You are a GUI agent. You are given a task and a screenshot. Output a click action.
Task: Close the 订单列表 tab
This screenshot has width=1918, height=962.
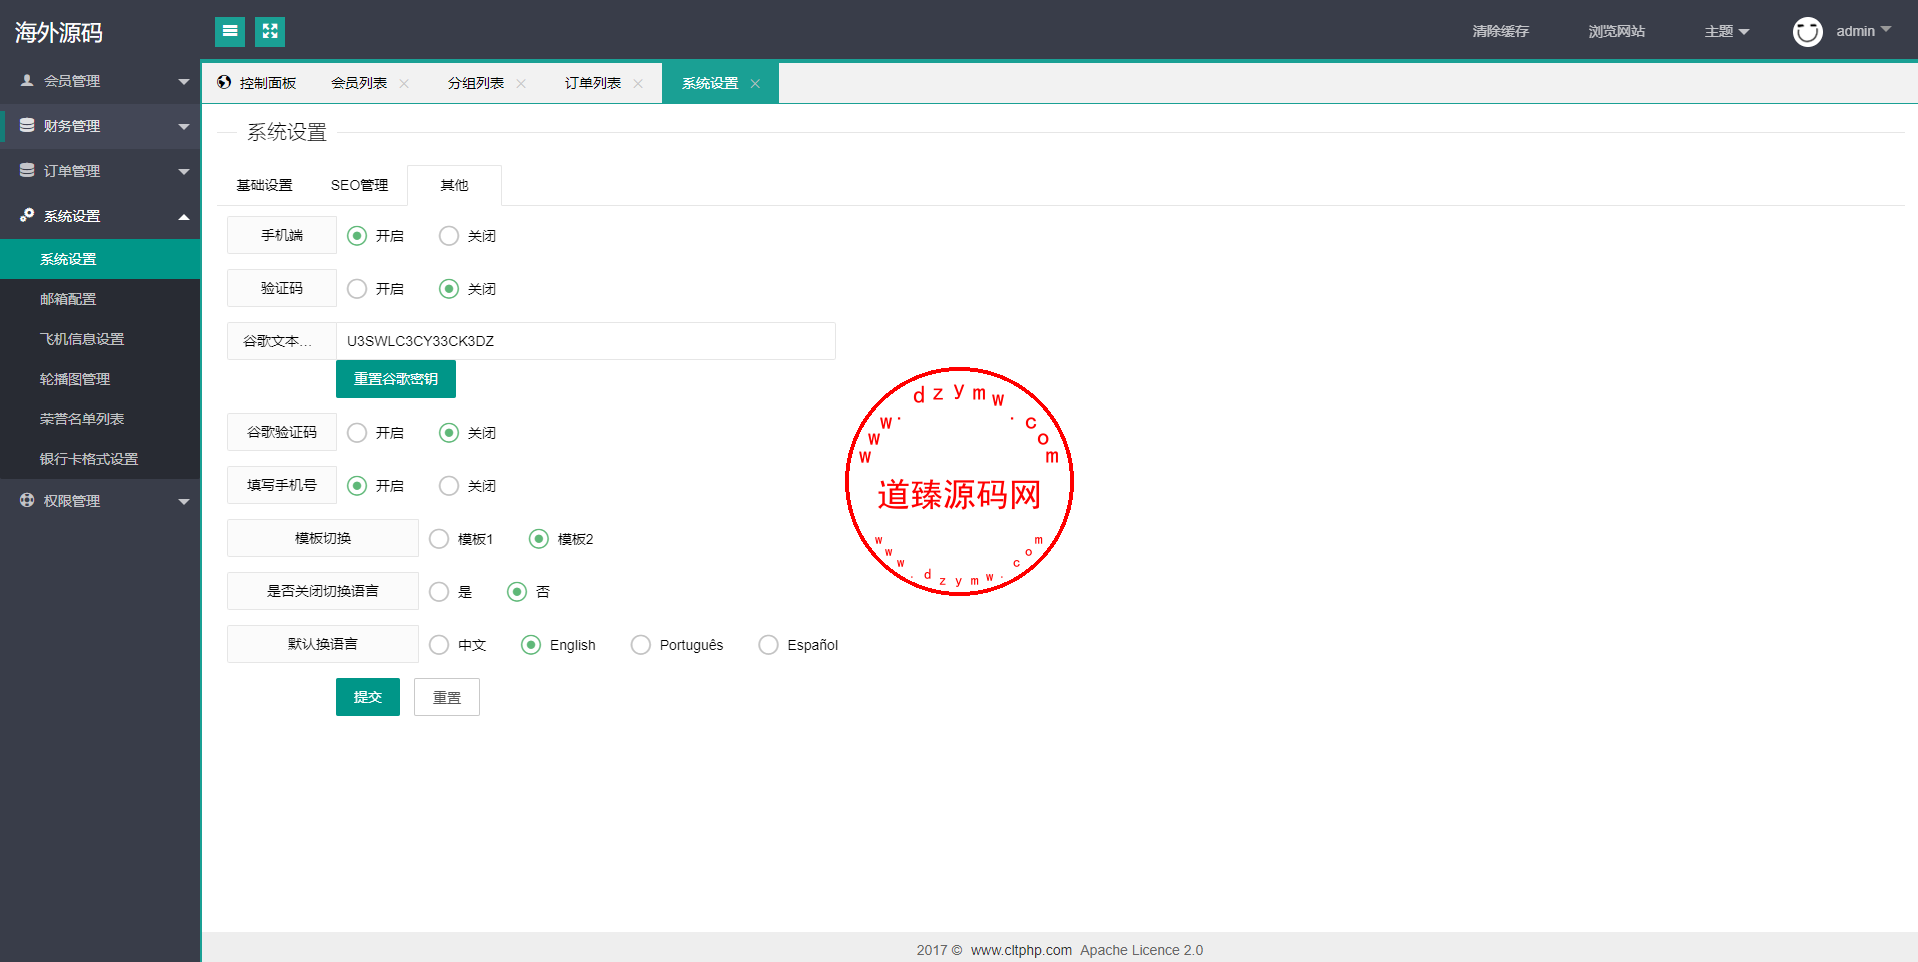tap(638, 83)
